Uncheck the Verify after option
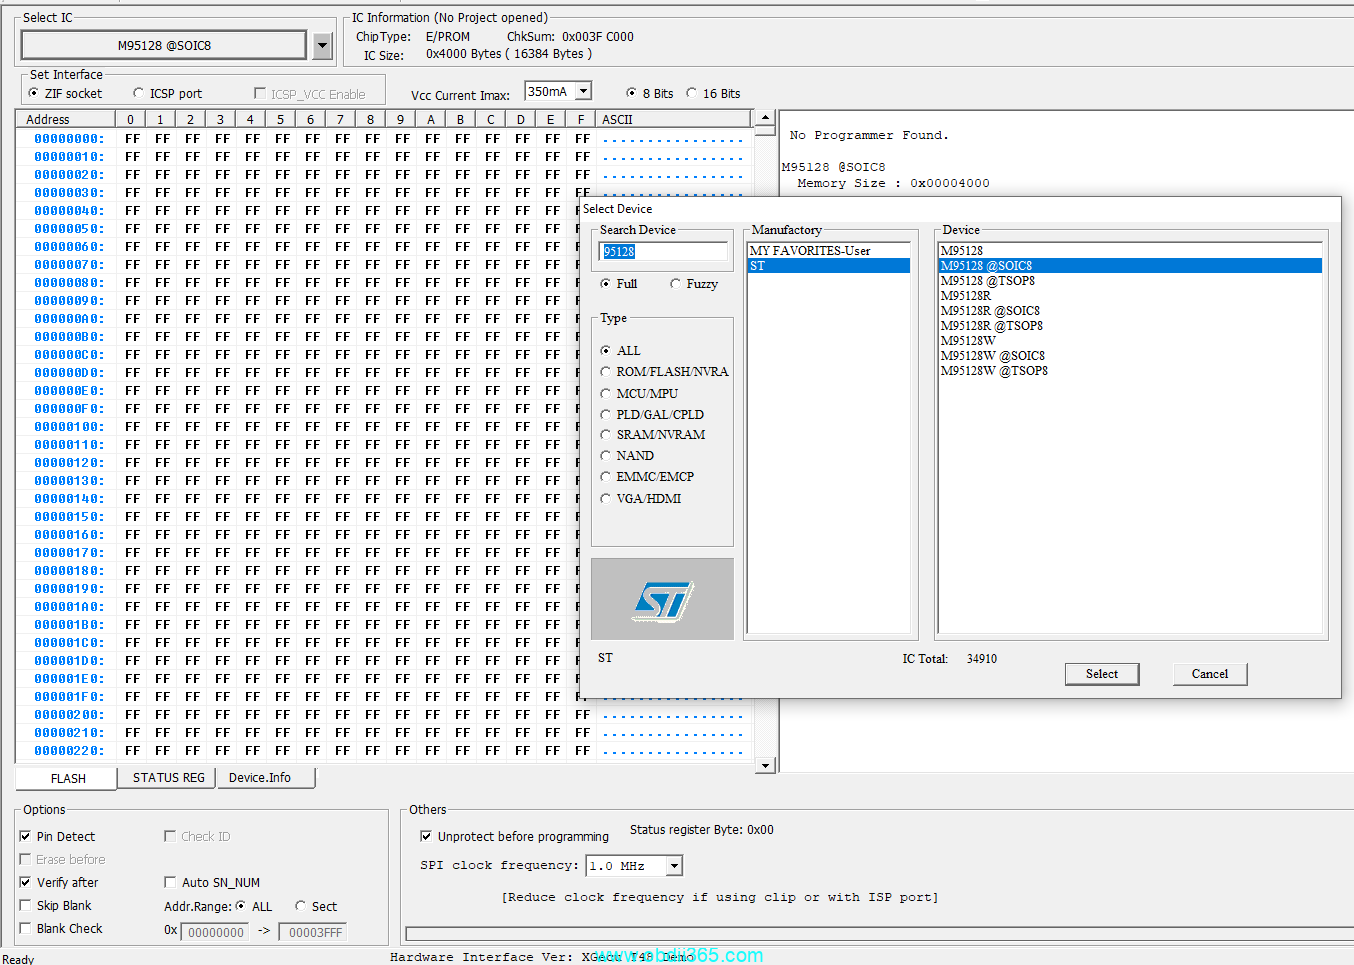Image resolution: width=1354 pixels, height=965 pixels. 26,883
